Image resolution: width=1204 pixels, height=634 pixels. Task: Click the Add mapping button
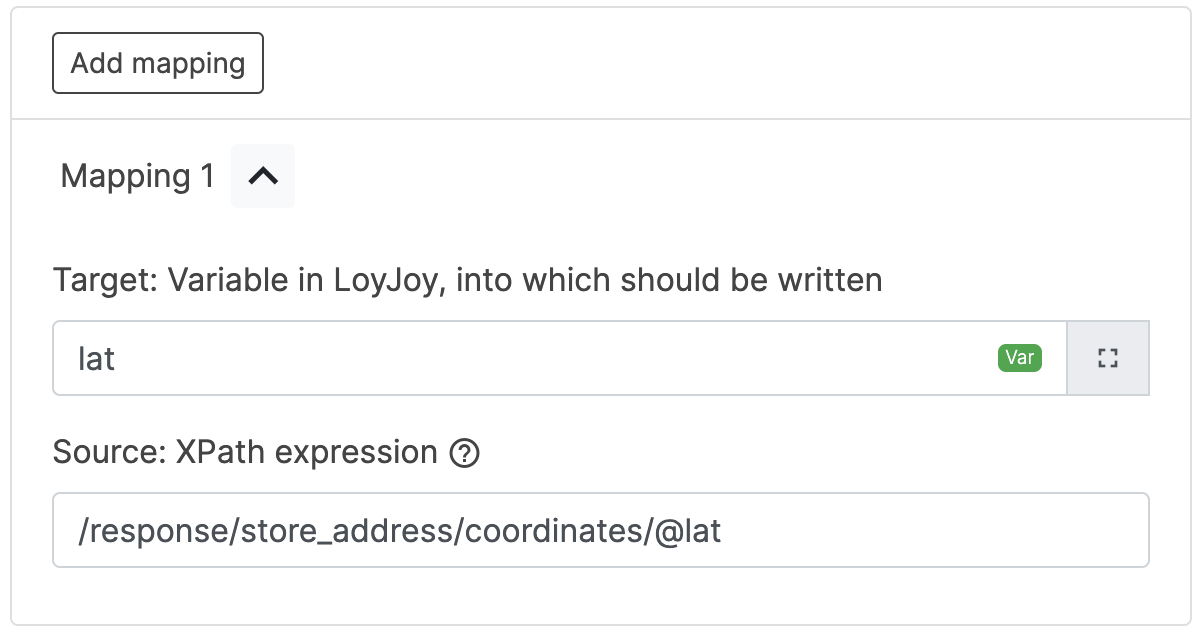(x=158, y=63)
